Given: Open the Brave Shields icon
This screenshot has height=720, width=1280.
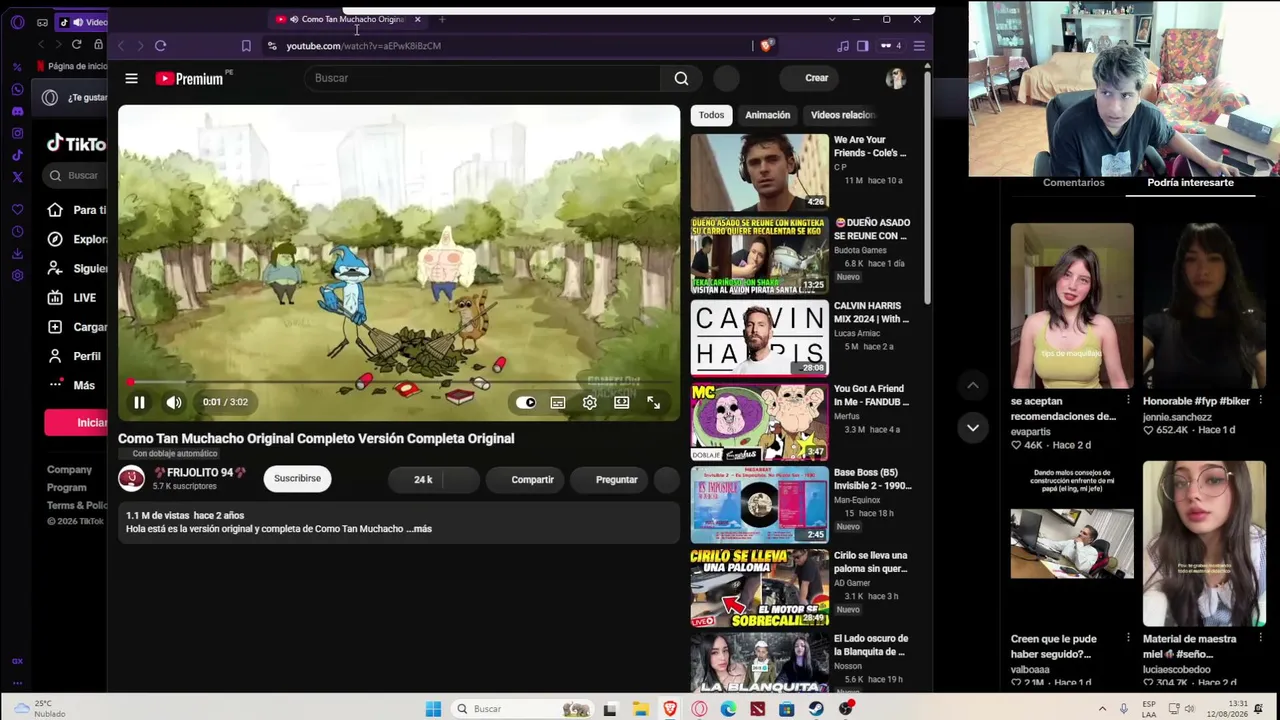Looking at the screenshot, I should [767, 46].
